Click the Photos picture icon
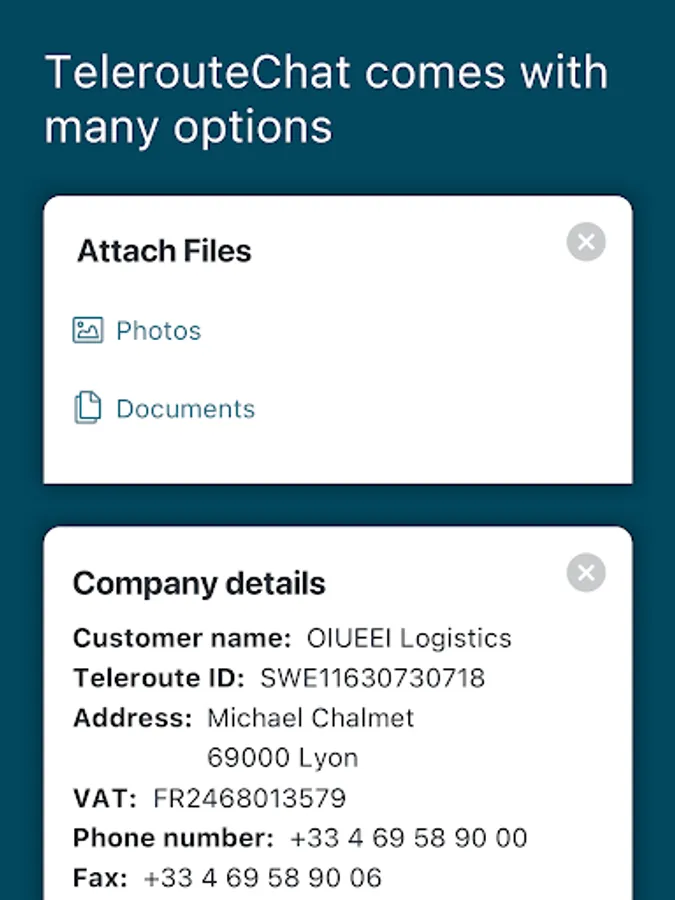Image resolution: width=675 pixels, height=900 pixels. (88, 330)
